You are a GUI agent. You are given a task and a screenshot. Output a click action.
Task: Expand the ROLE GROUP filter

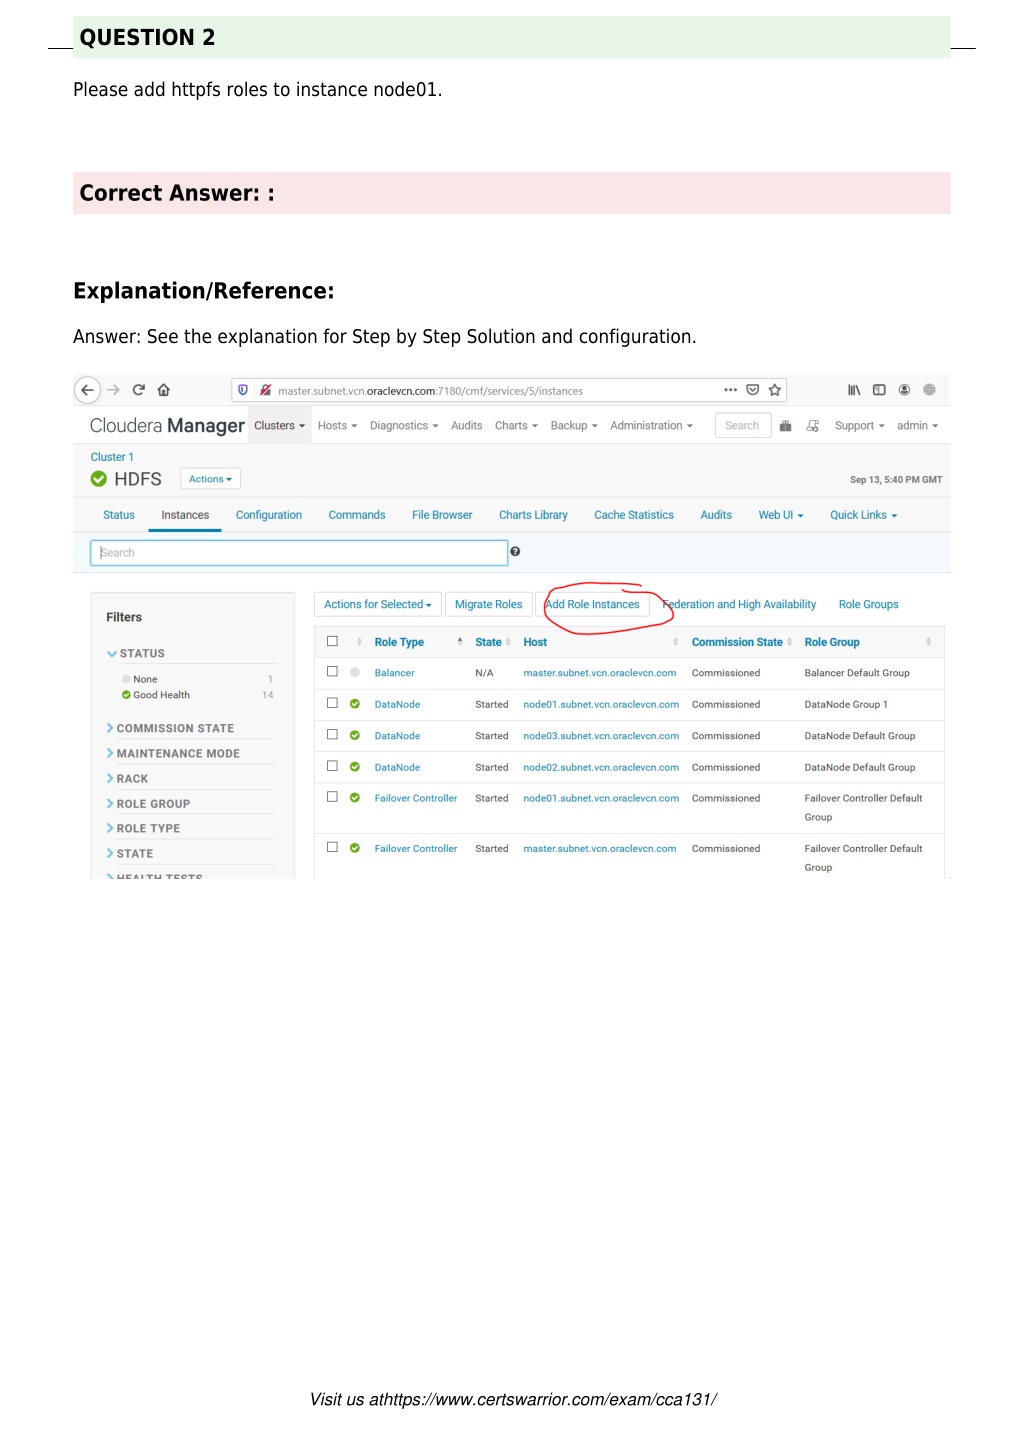[148, 804]
